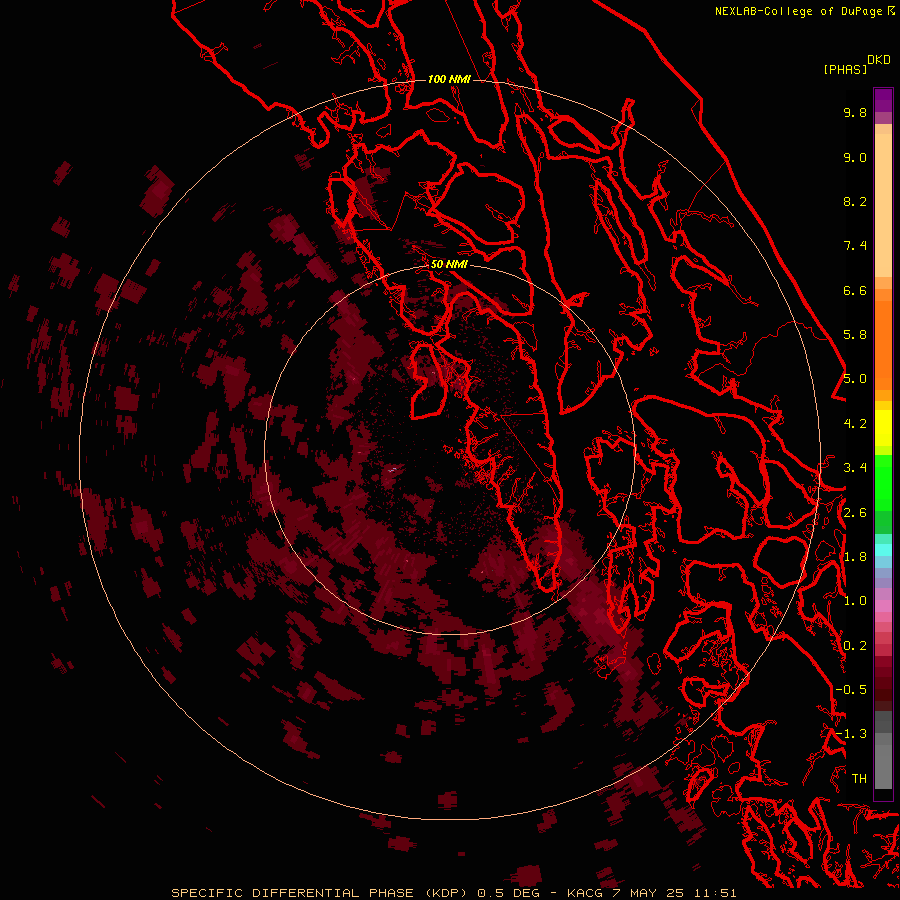The image size is (900, 900).
Task: Click the 4.2 value on the color scale
Action: tap(855, 424)
